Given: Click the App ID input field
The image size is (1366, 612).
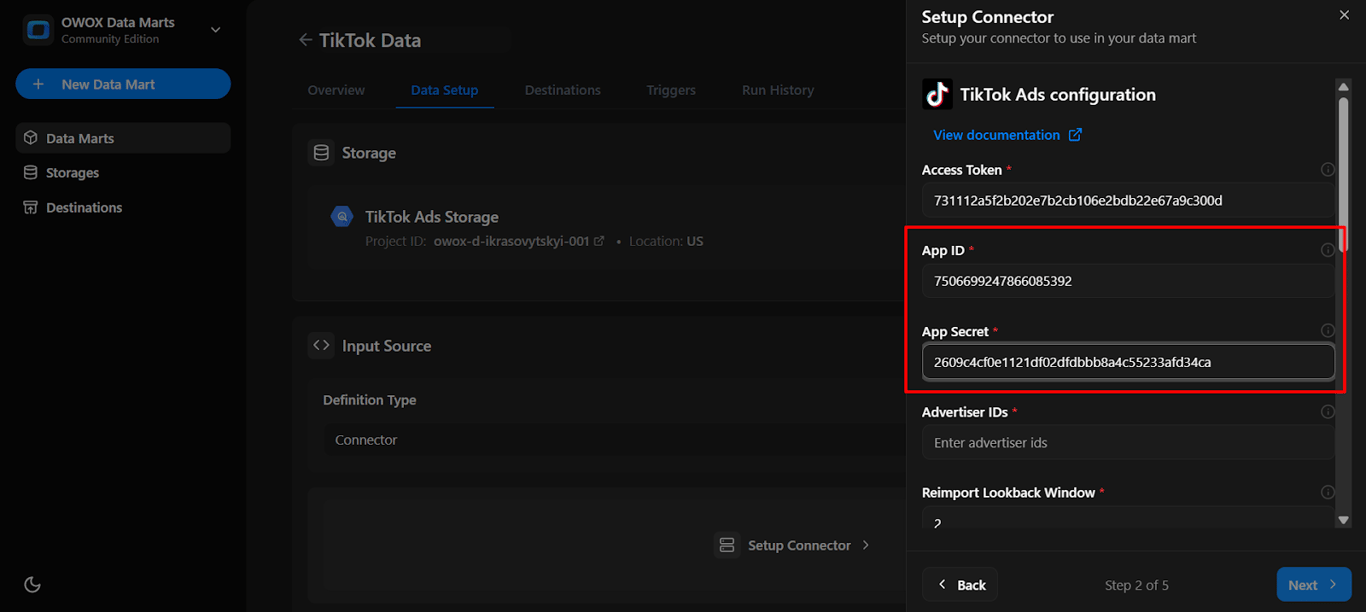Looking at the screenshot, I should point(1128,281).
